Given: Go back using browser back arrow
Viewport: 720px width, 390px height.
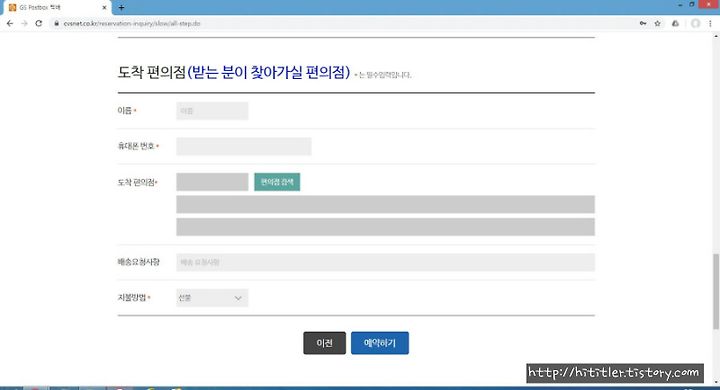Looking at the screenshot, I should [10, 23].
